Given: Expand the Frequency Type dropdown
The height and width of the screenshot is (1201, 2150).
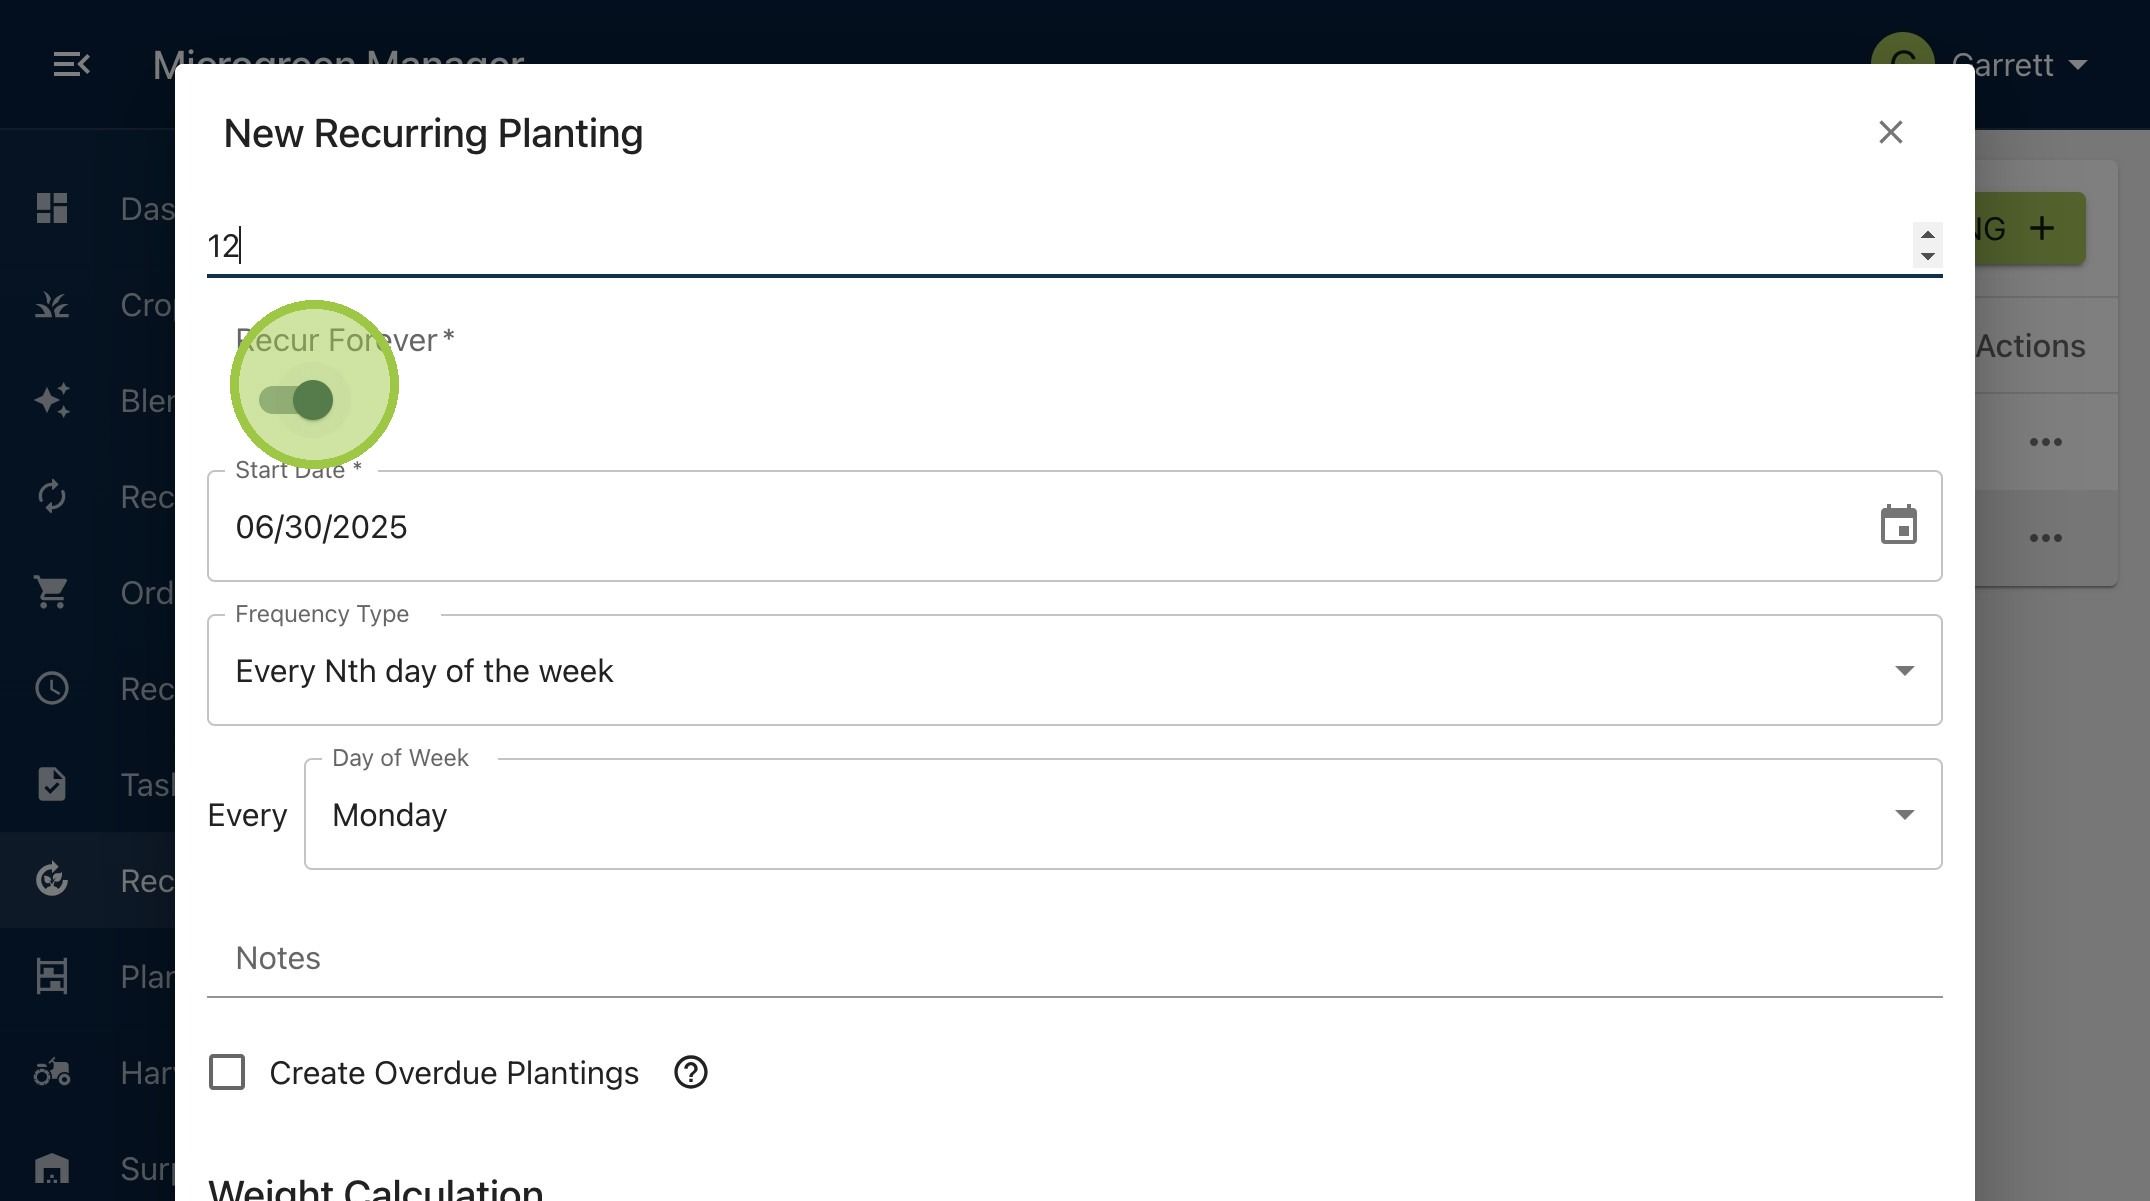Looking at the screenshot, I should coord(1074,670).
